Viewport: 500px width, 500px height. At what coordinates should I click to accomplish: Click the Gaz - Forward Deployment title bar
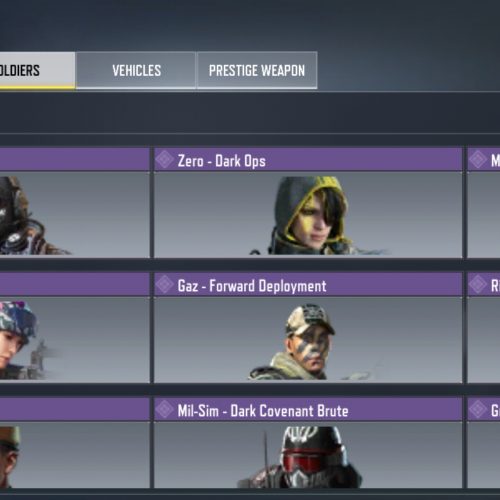click(308, 285)
